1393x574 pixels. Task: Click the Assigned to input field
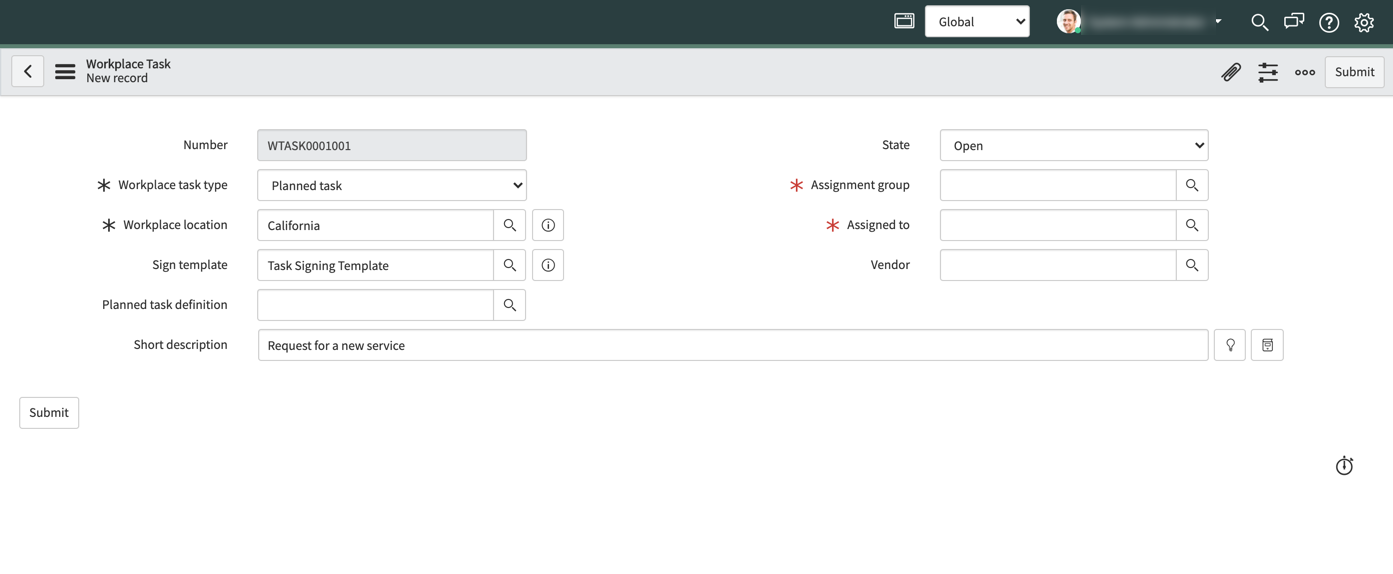(x=1058, y=225)
